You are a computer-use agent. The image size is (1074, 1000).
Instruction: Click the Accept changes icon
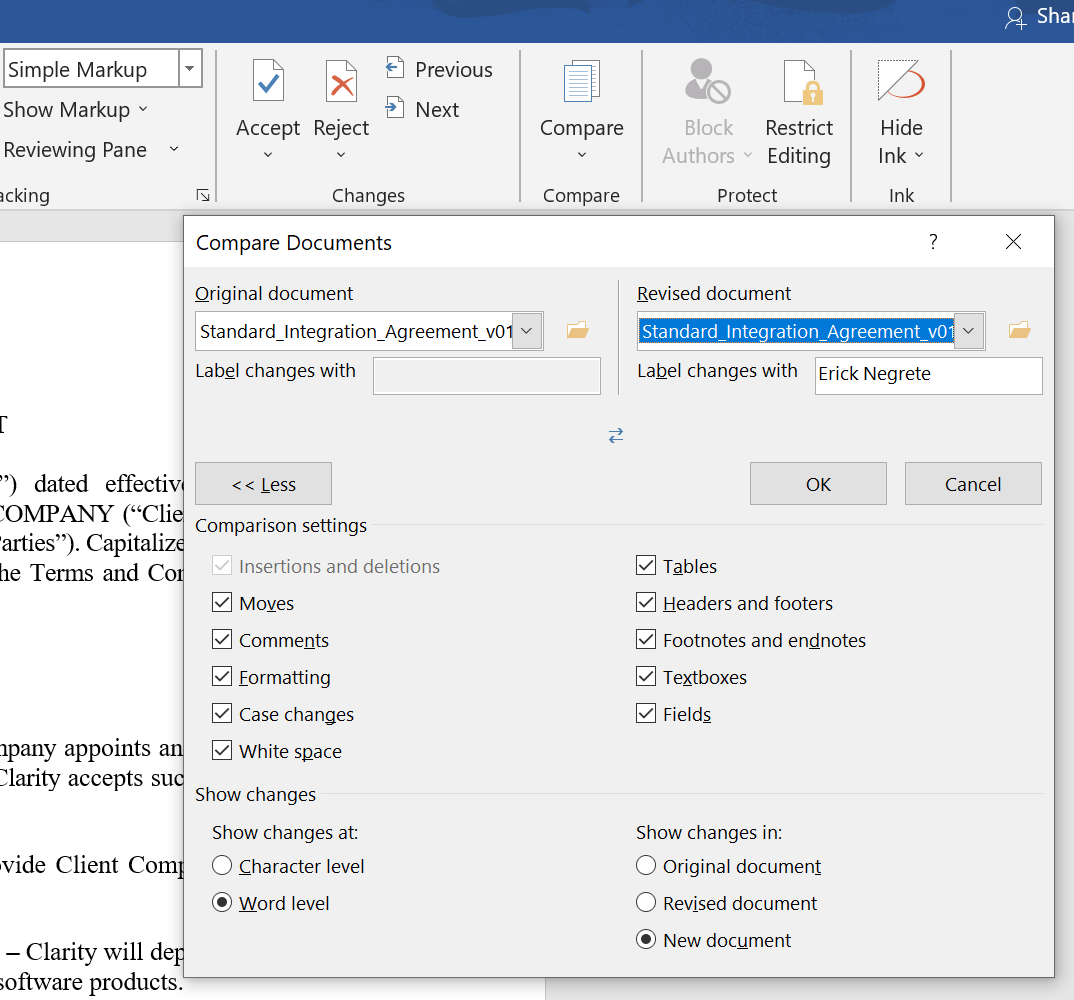click(x=268, y=82)
